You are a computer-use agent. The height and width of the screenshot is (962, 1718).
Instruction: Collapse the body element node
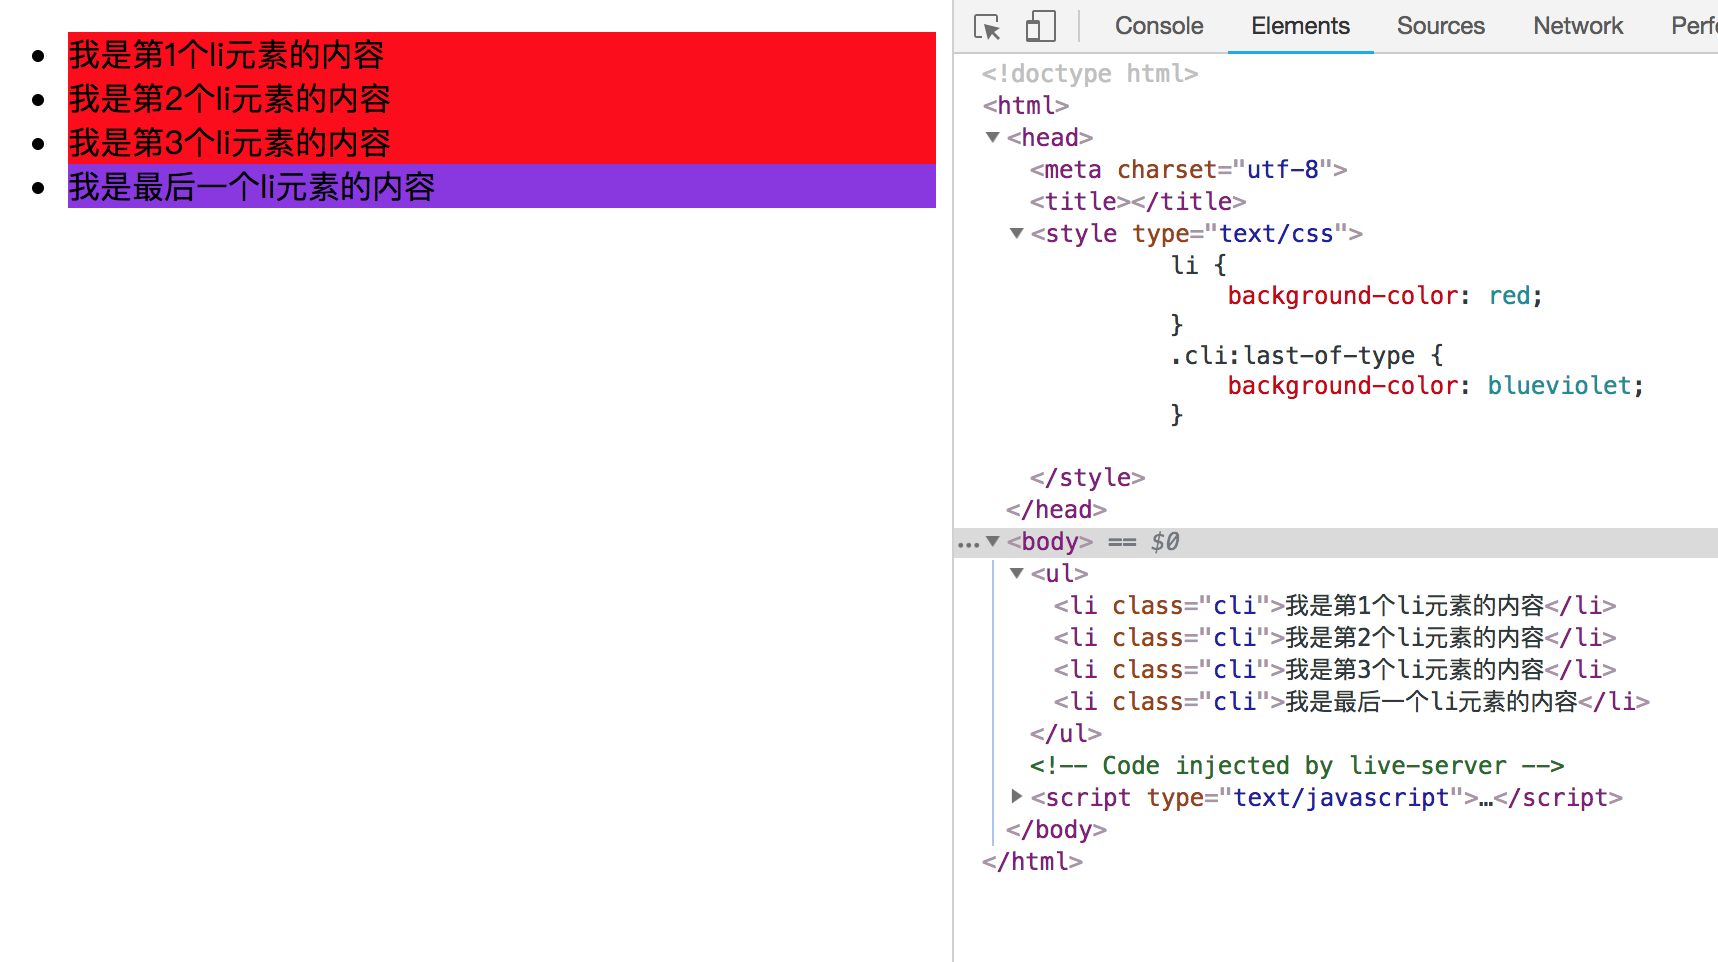pos(993,541)
